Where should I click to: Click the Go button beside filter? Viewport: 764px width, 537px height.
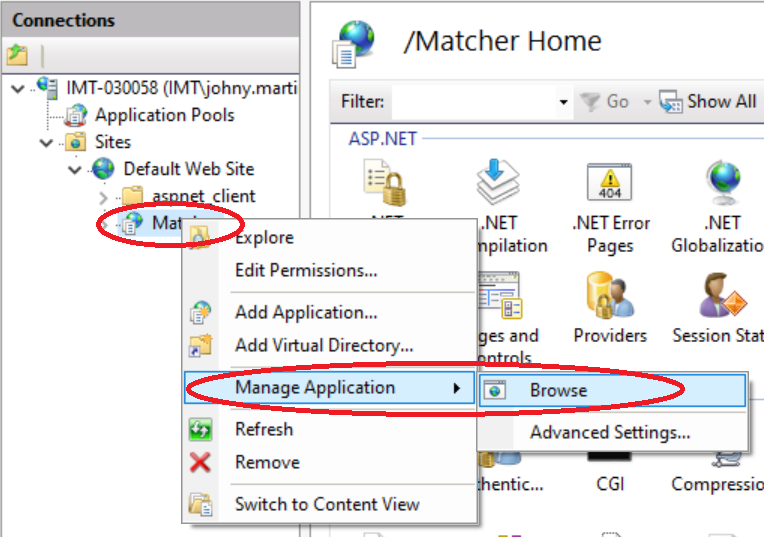[x=606, y=101]
